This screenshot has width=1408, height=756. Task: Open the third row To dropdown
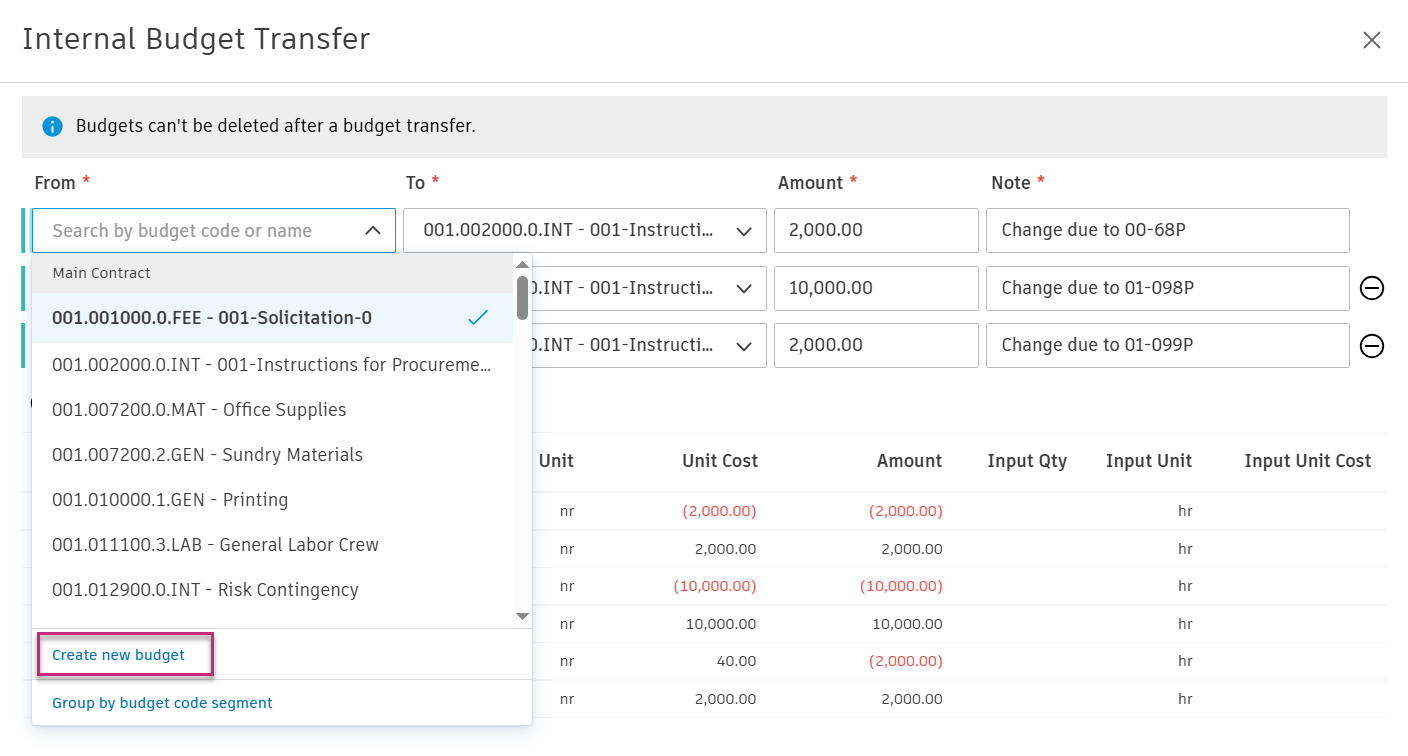tap(744, 346)
